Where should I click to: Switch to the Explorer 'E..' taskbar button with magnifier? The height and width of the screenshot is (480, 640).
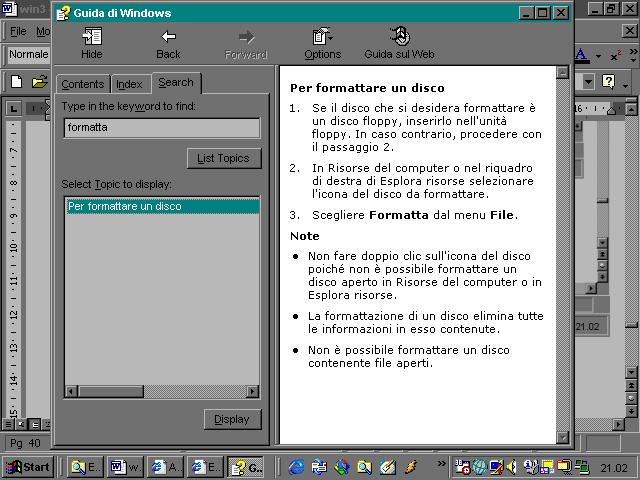pyautogui.click(x=85, y=467)
